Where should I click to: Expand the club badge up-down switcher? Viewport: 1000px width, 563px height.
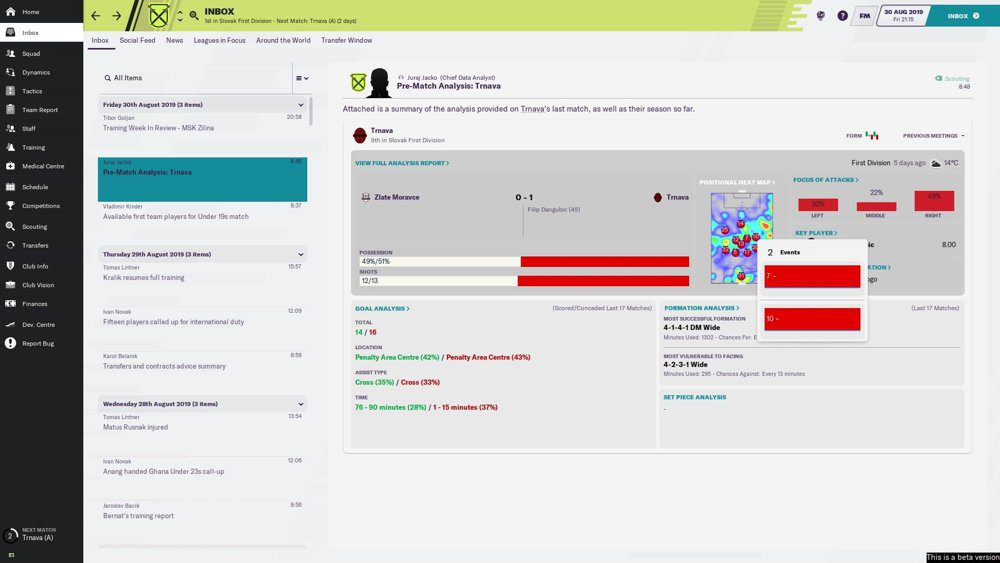(x=180, y=15)
